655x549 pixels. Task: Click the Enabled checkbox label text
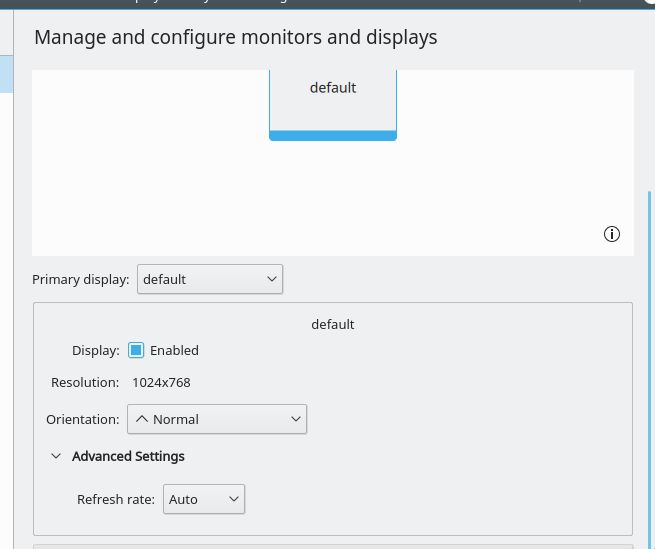pyautogui.click(x=174, y=351)
